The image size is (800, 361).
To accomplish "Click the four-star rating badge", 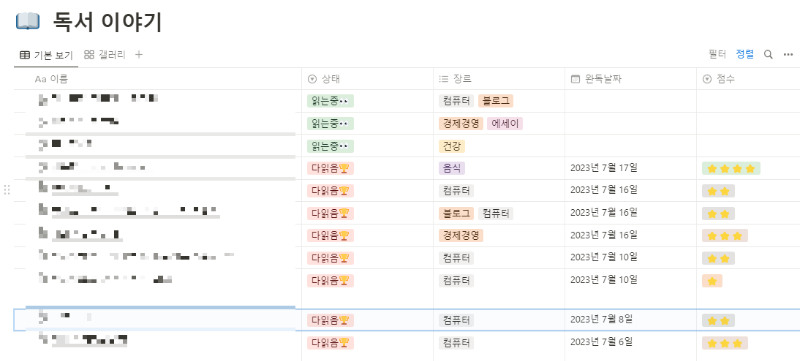I will [731, 169].
